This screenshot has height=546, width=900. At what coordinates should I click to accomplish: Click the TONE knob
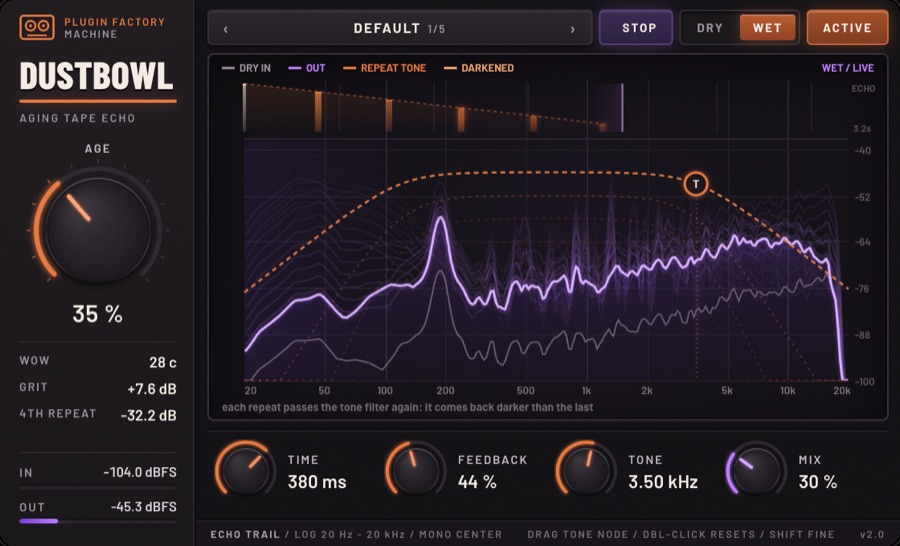pos(586,470)
